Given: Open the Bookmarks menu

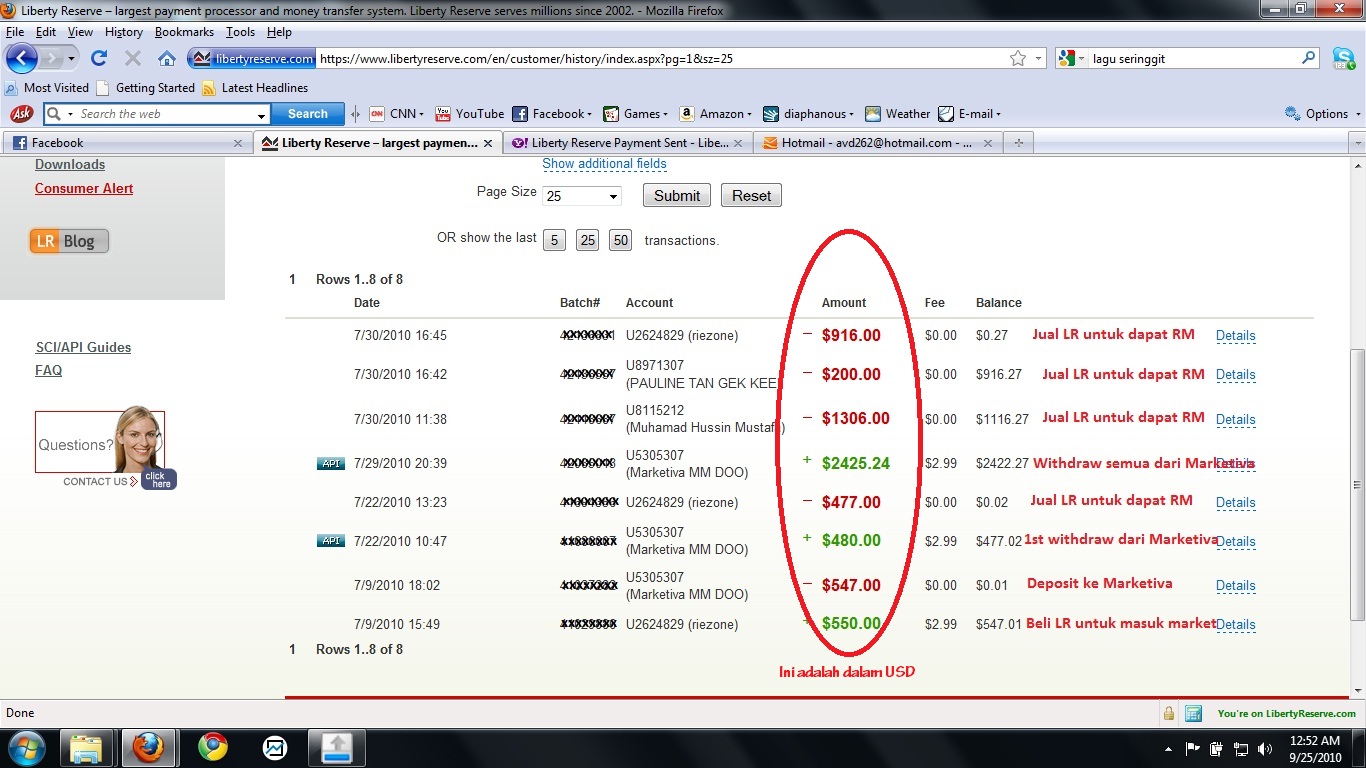Looking at the screenshot, I should point(184,32).
